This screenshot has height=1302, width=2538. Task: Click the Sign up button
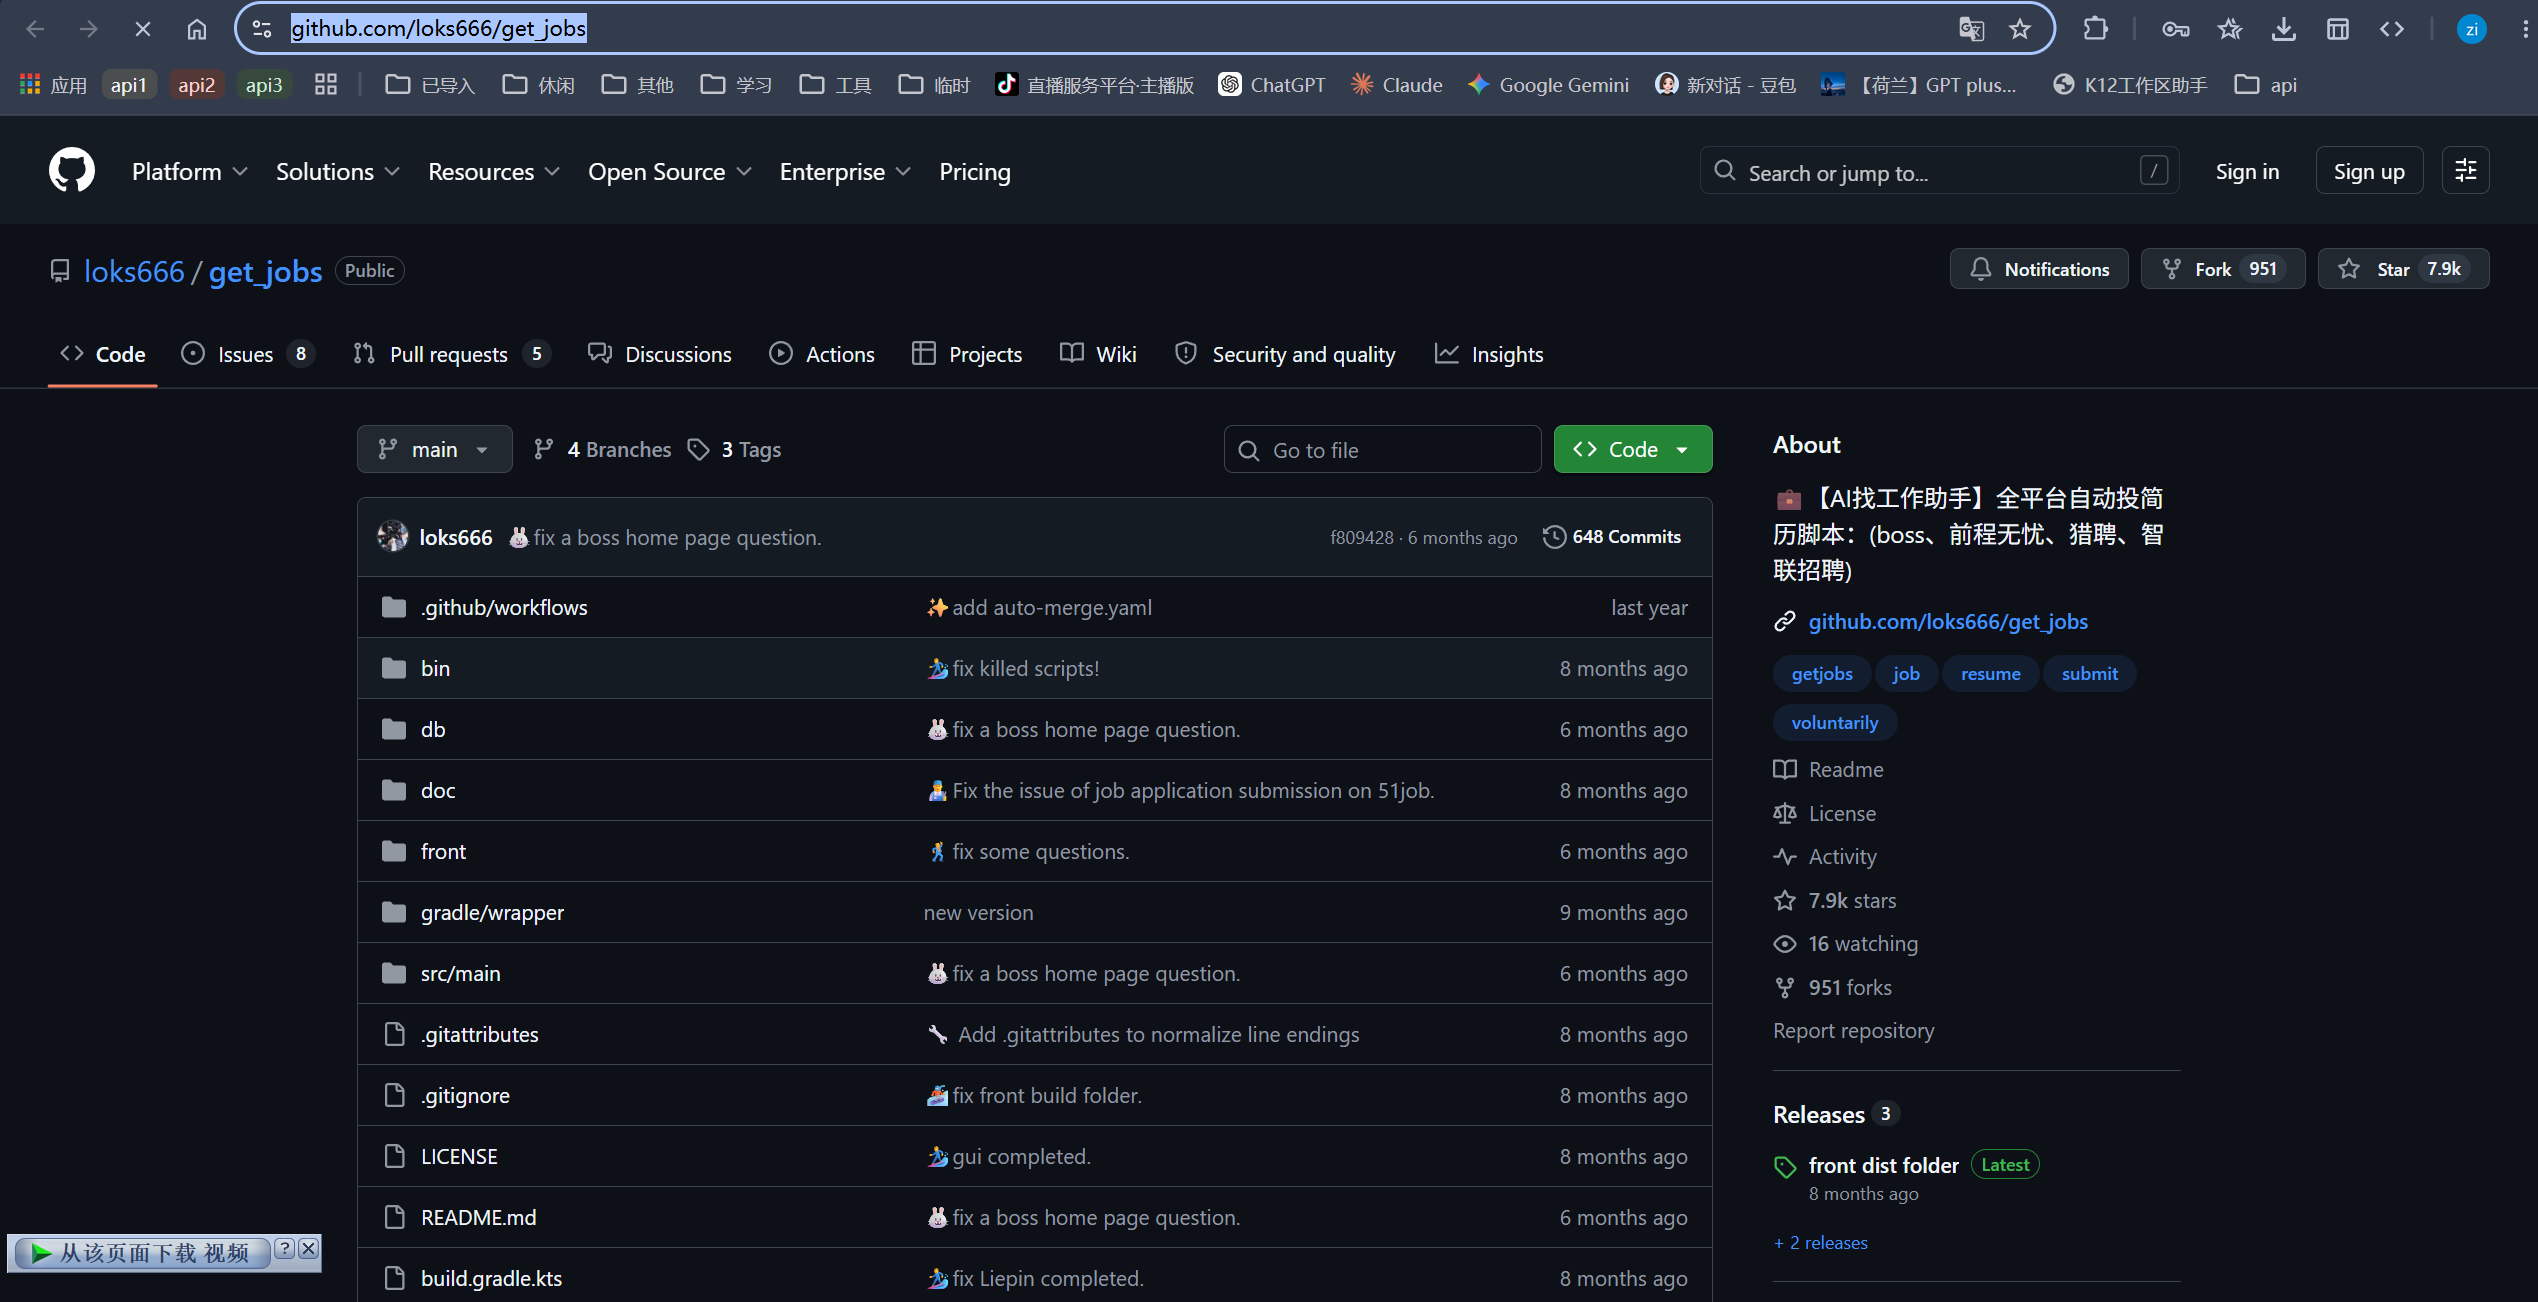click(2369, 171)
